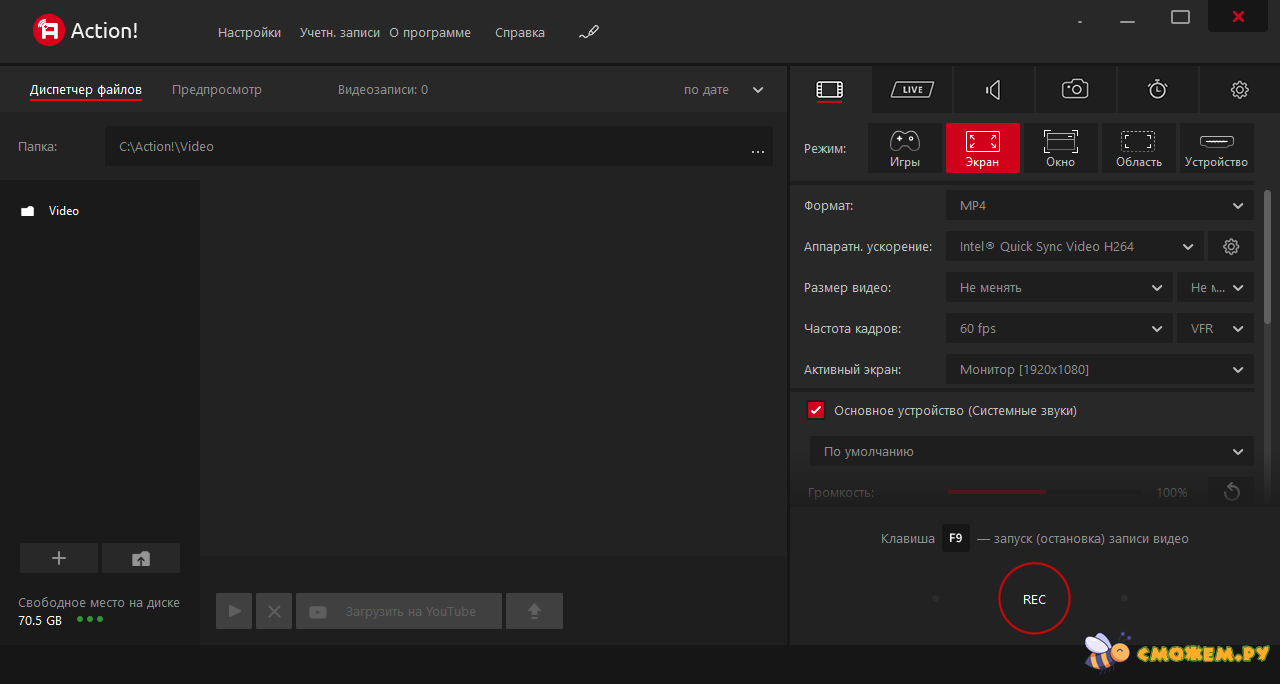
Task: Expand the Формат MP4 dropdown
Action: coord(1099,205)
